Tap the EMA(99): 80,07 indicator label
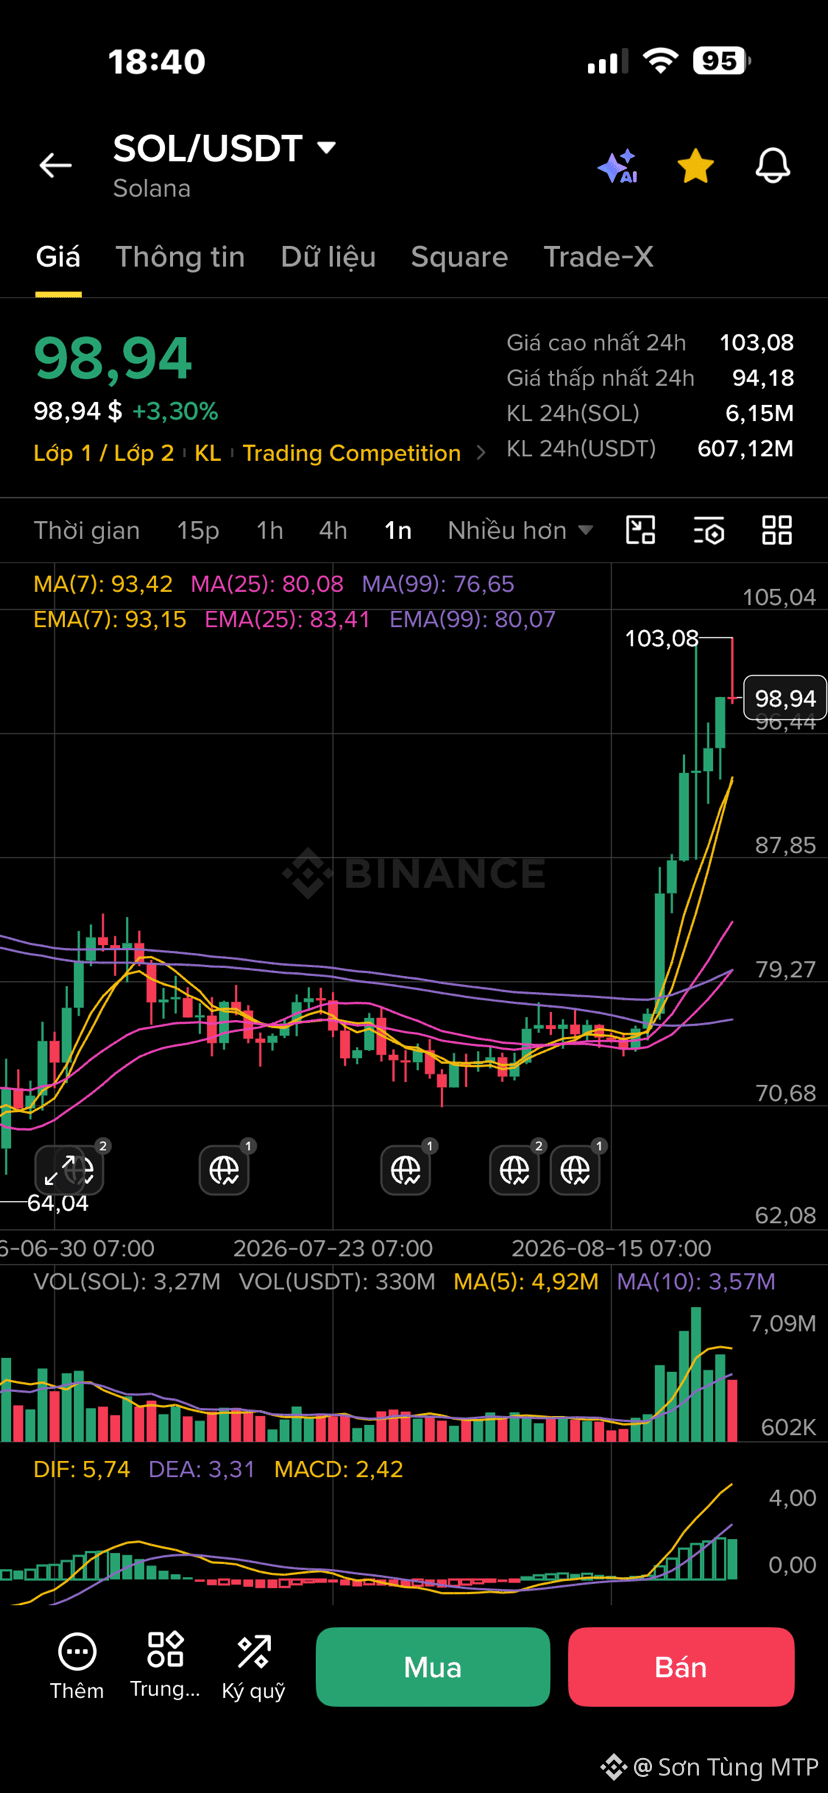828x1793 pixels. [472, 619]
